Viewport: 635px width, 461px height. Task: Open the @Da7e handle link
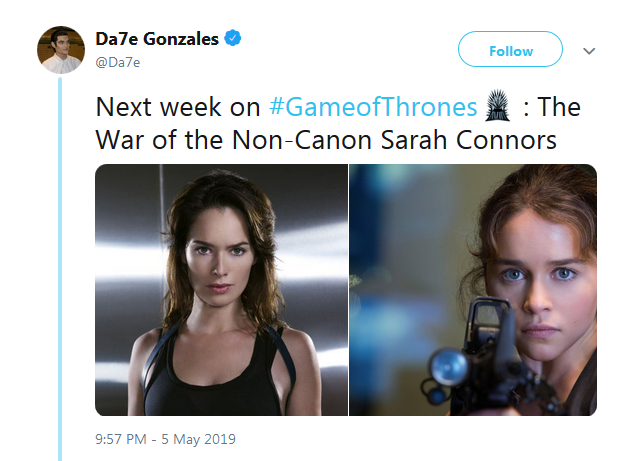click(x=118, y=62)
